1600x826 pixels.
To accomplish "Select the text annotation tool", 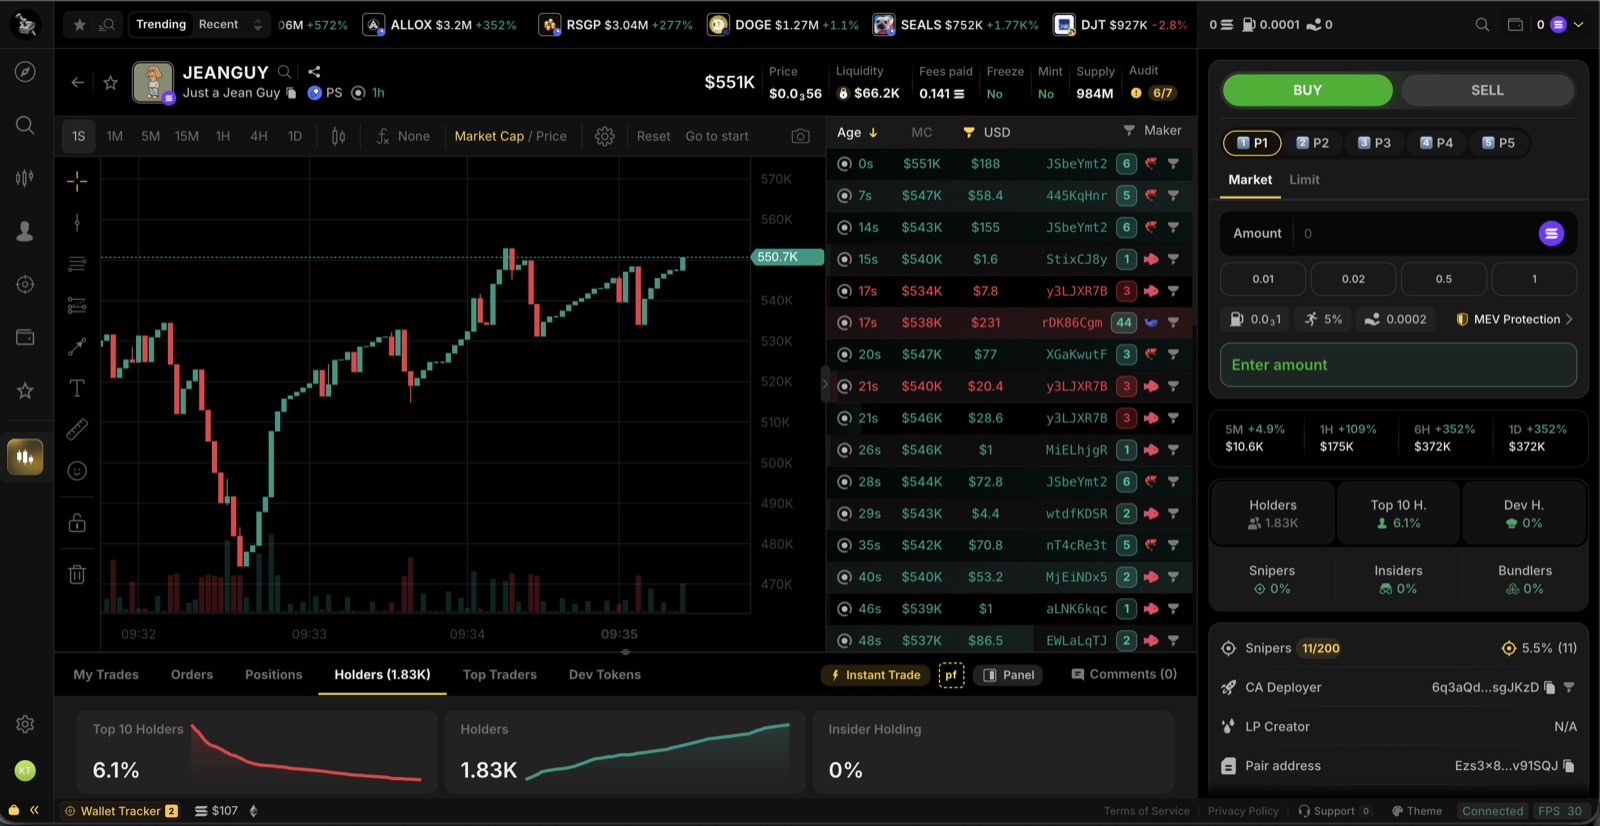I will point(77,388).
